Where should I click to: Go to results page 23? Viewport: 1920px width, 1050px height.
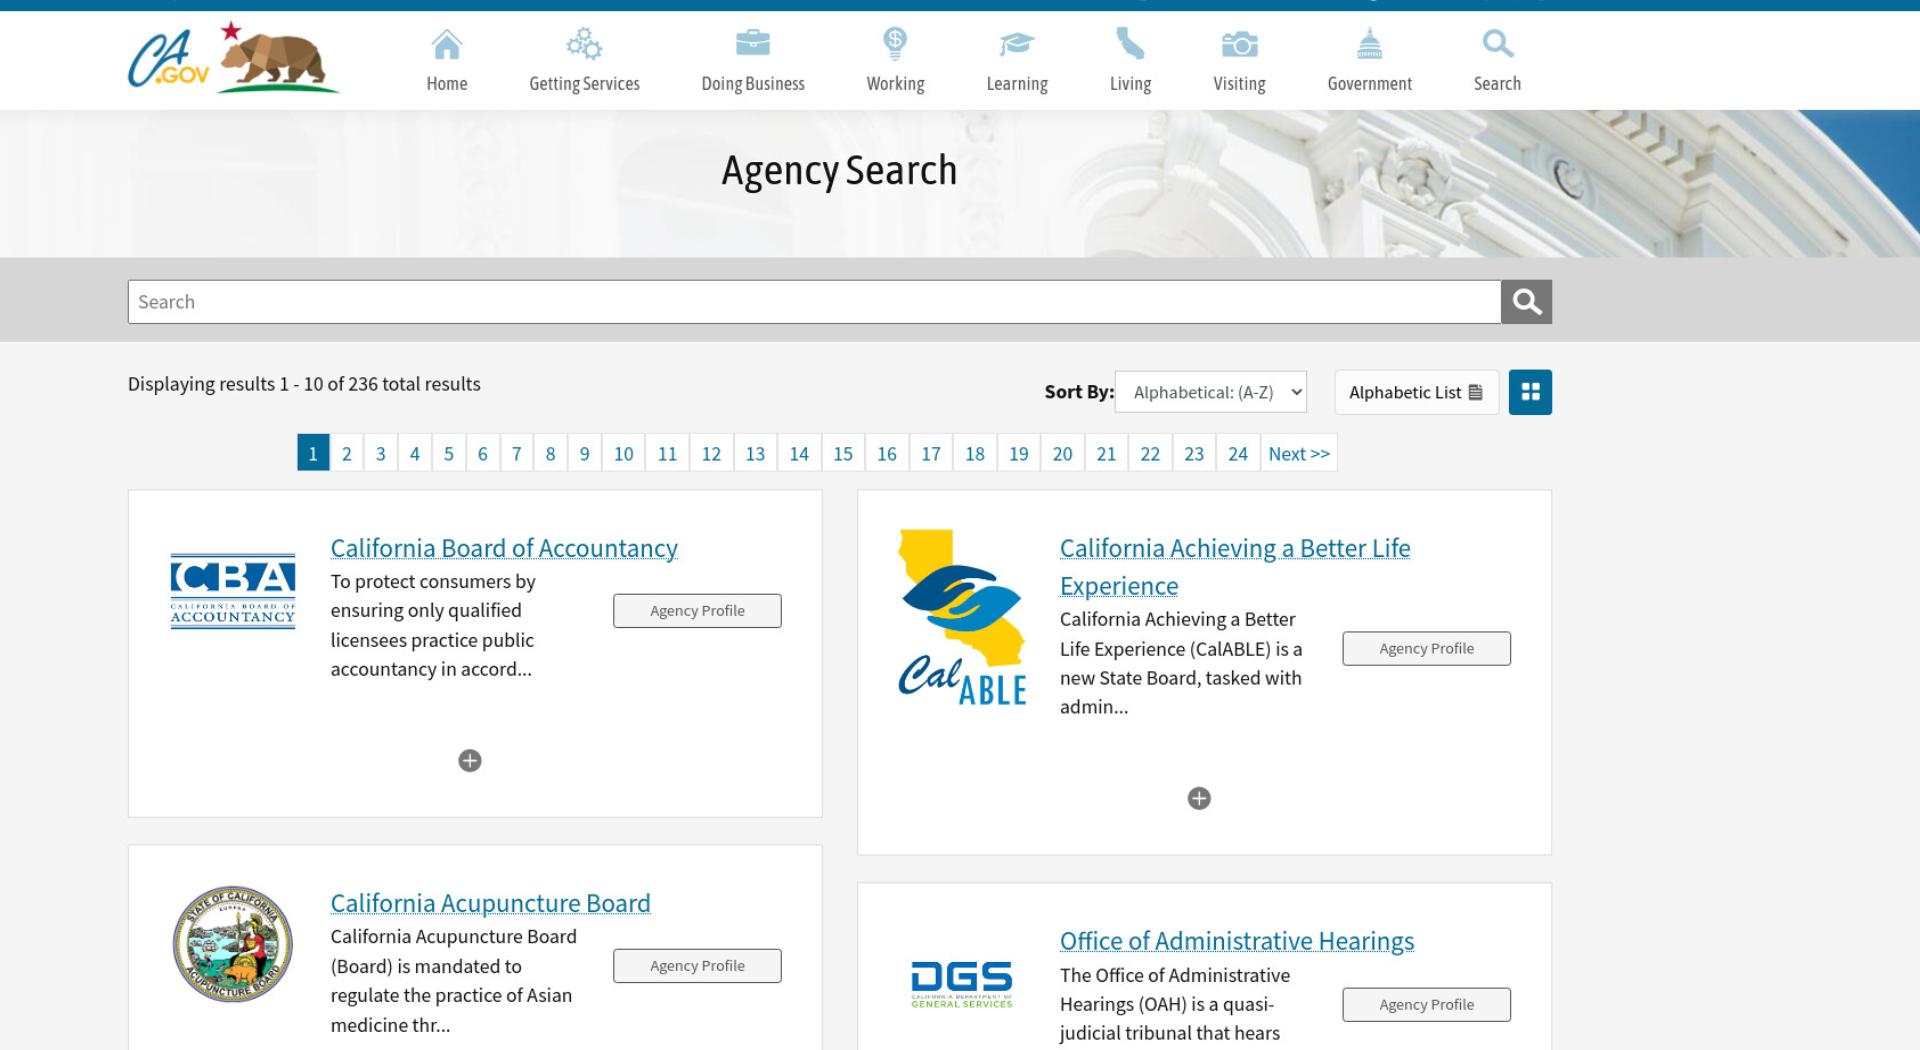1195,453
